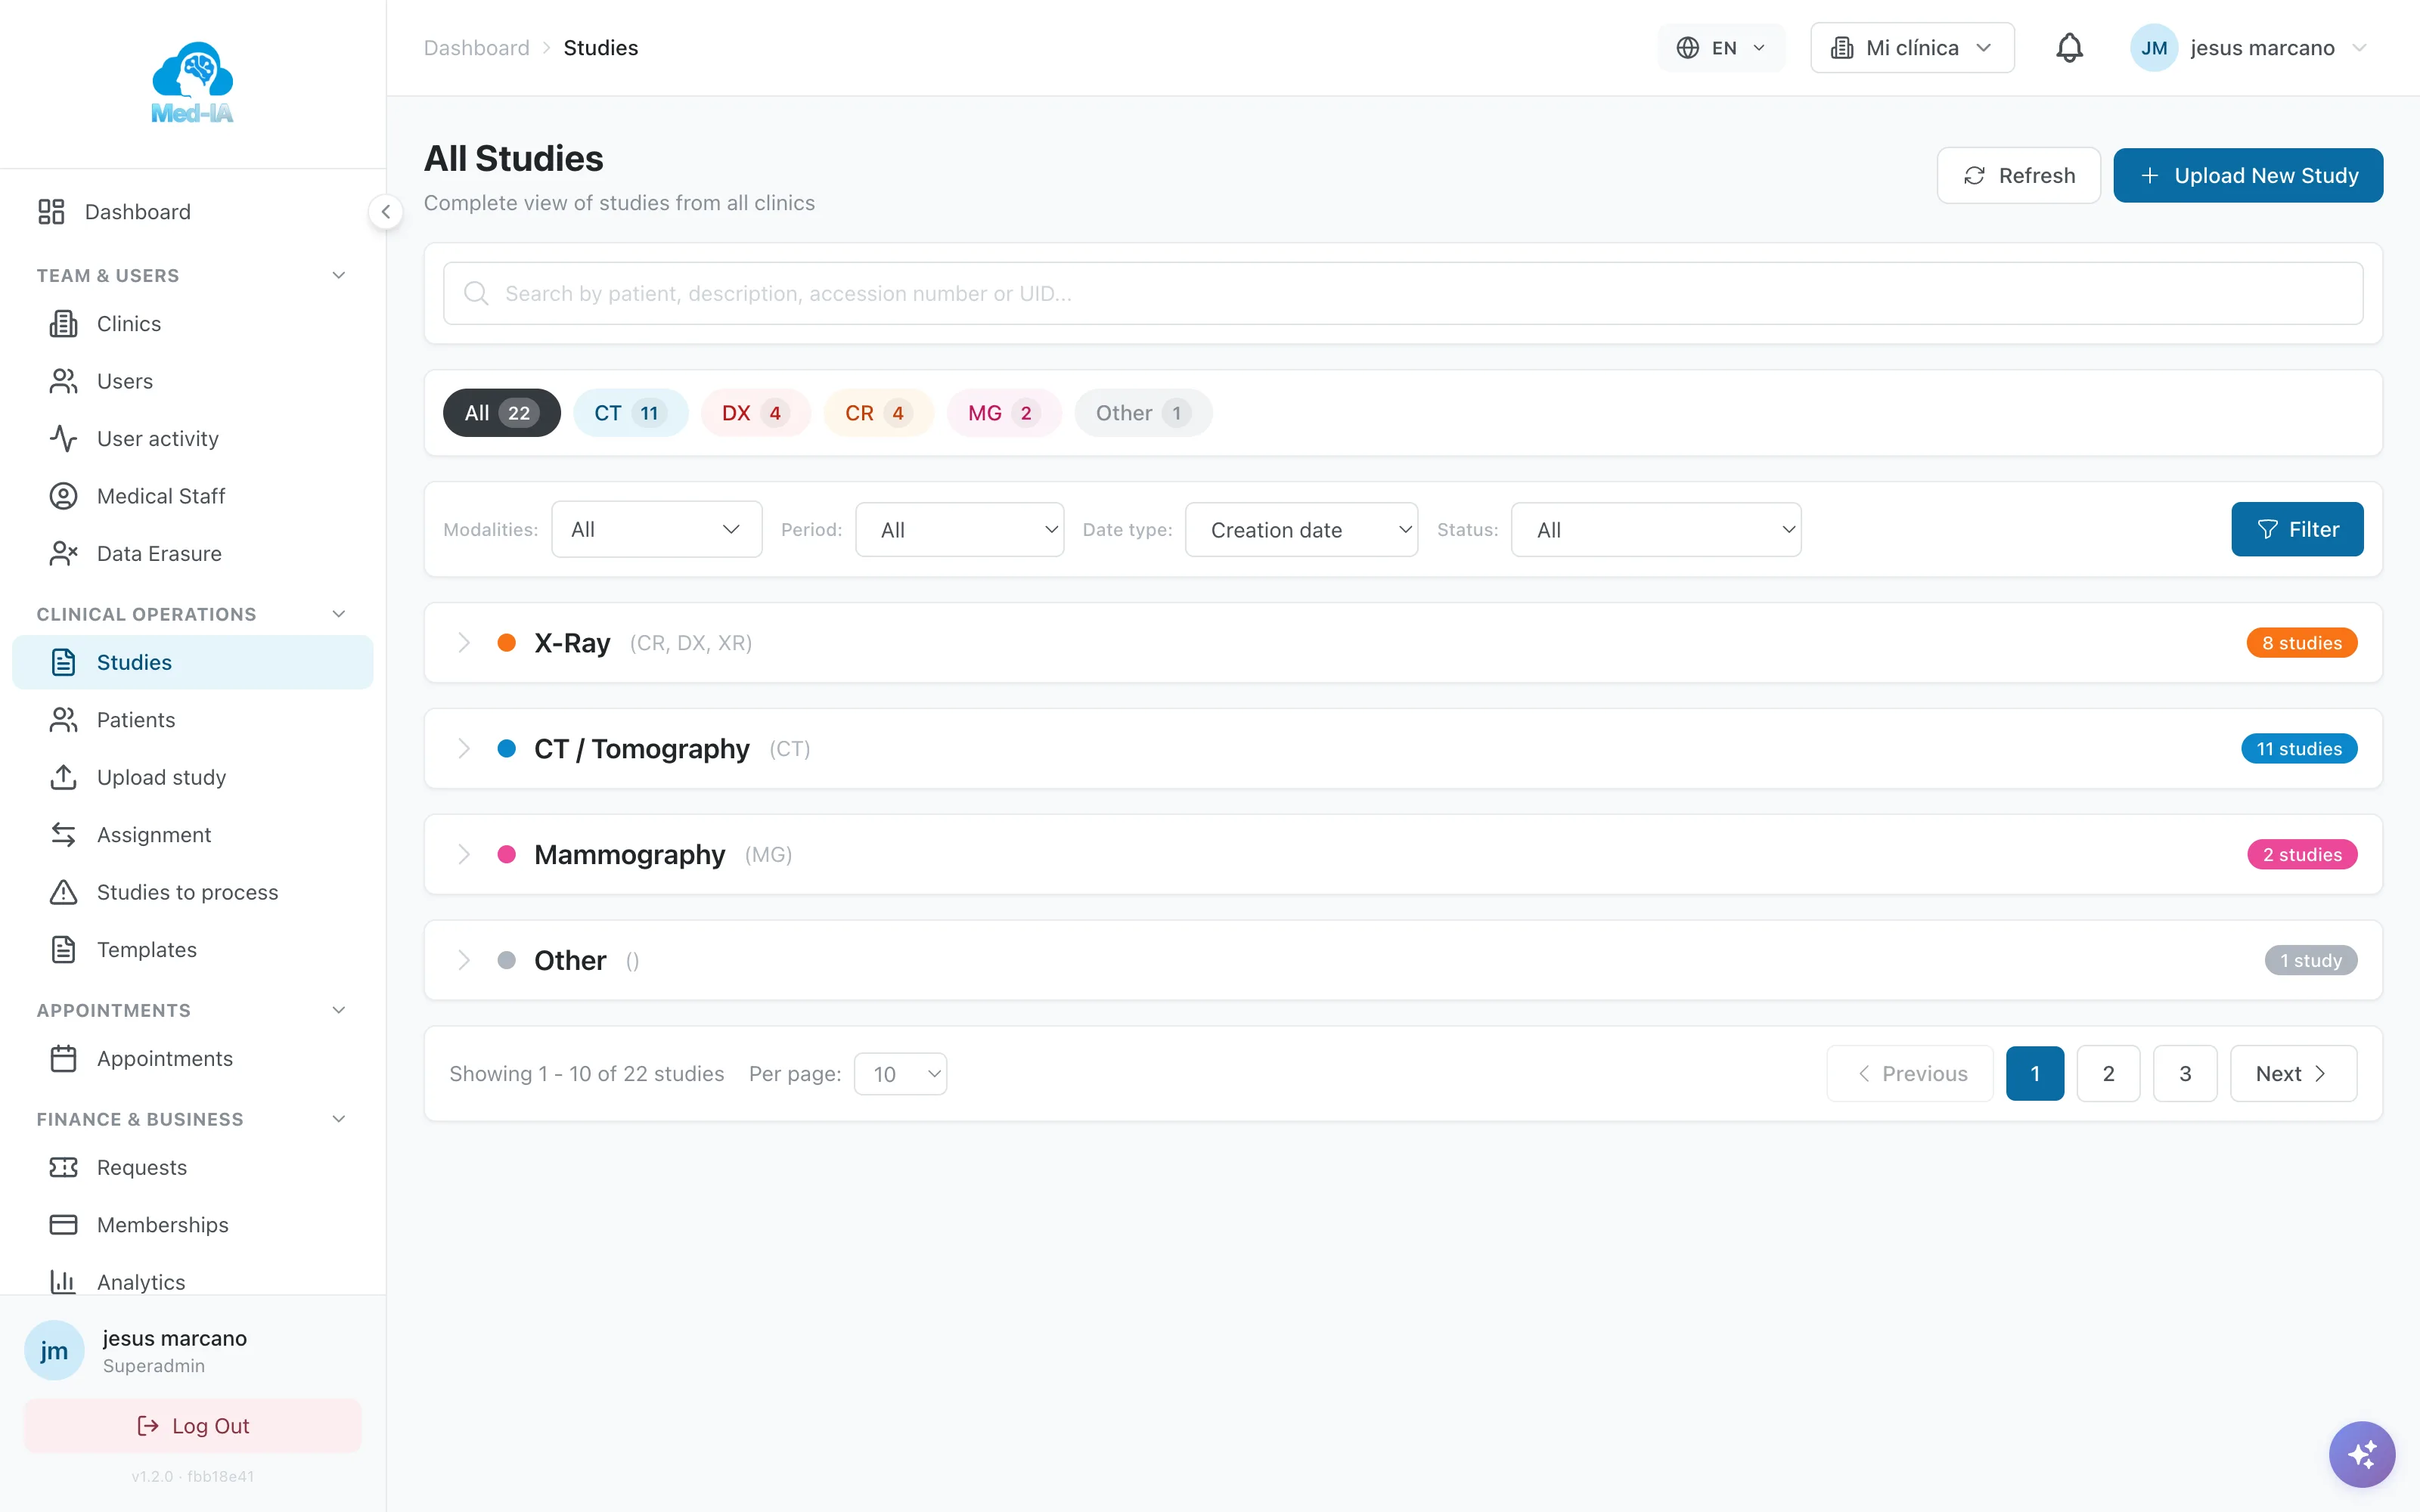2420x1512 pixels.
Task: Open the AI assistant sparkle button
Action: 2362,1454
